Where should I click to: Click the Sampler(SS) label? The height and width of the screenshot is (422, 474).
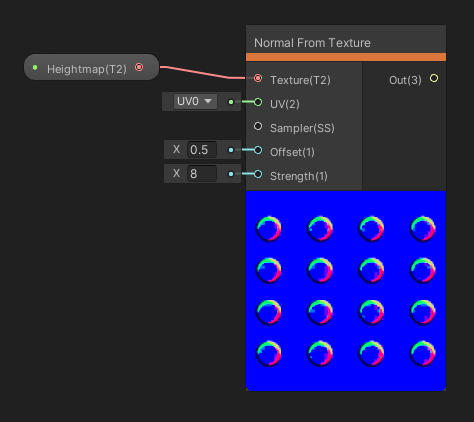pos(302,128)
